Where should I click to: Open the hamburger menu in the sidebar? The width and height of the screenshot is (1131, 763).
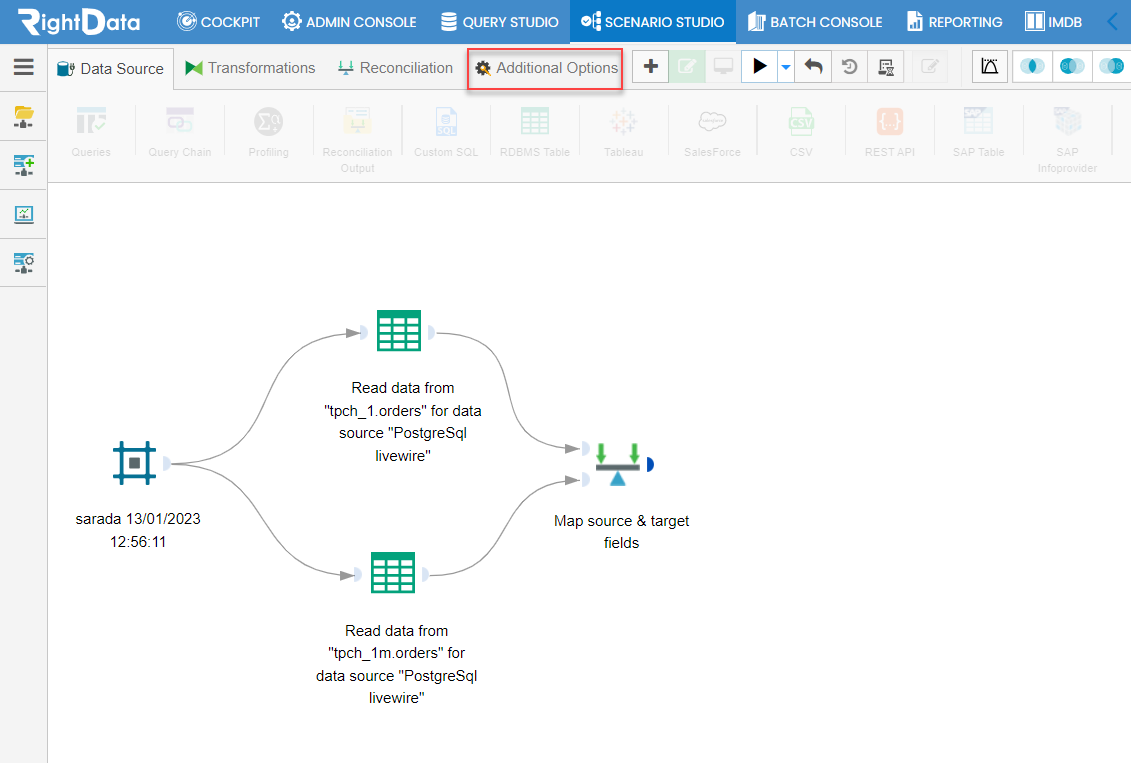23,67
